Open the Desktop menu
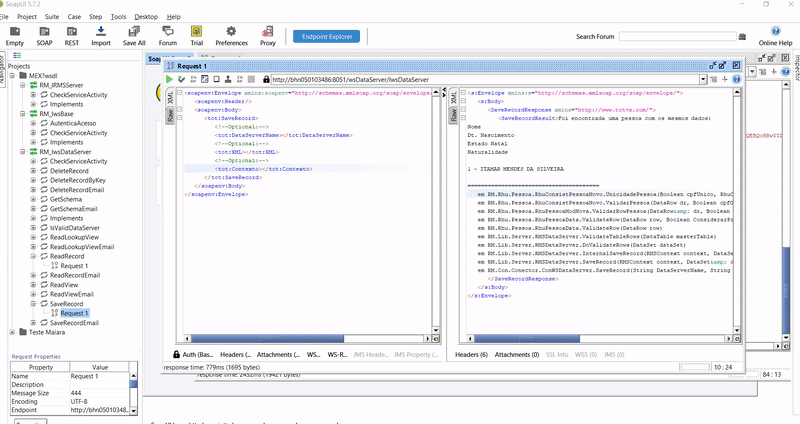 (146, 16)
